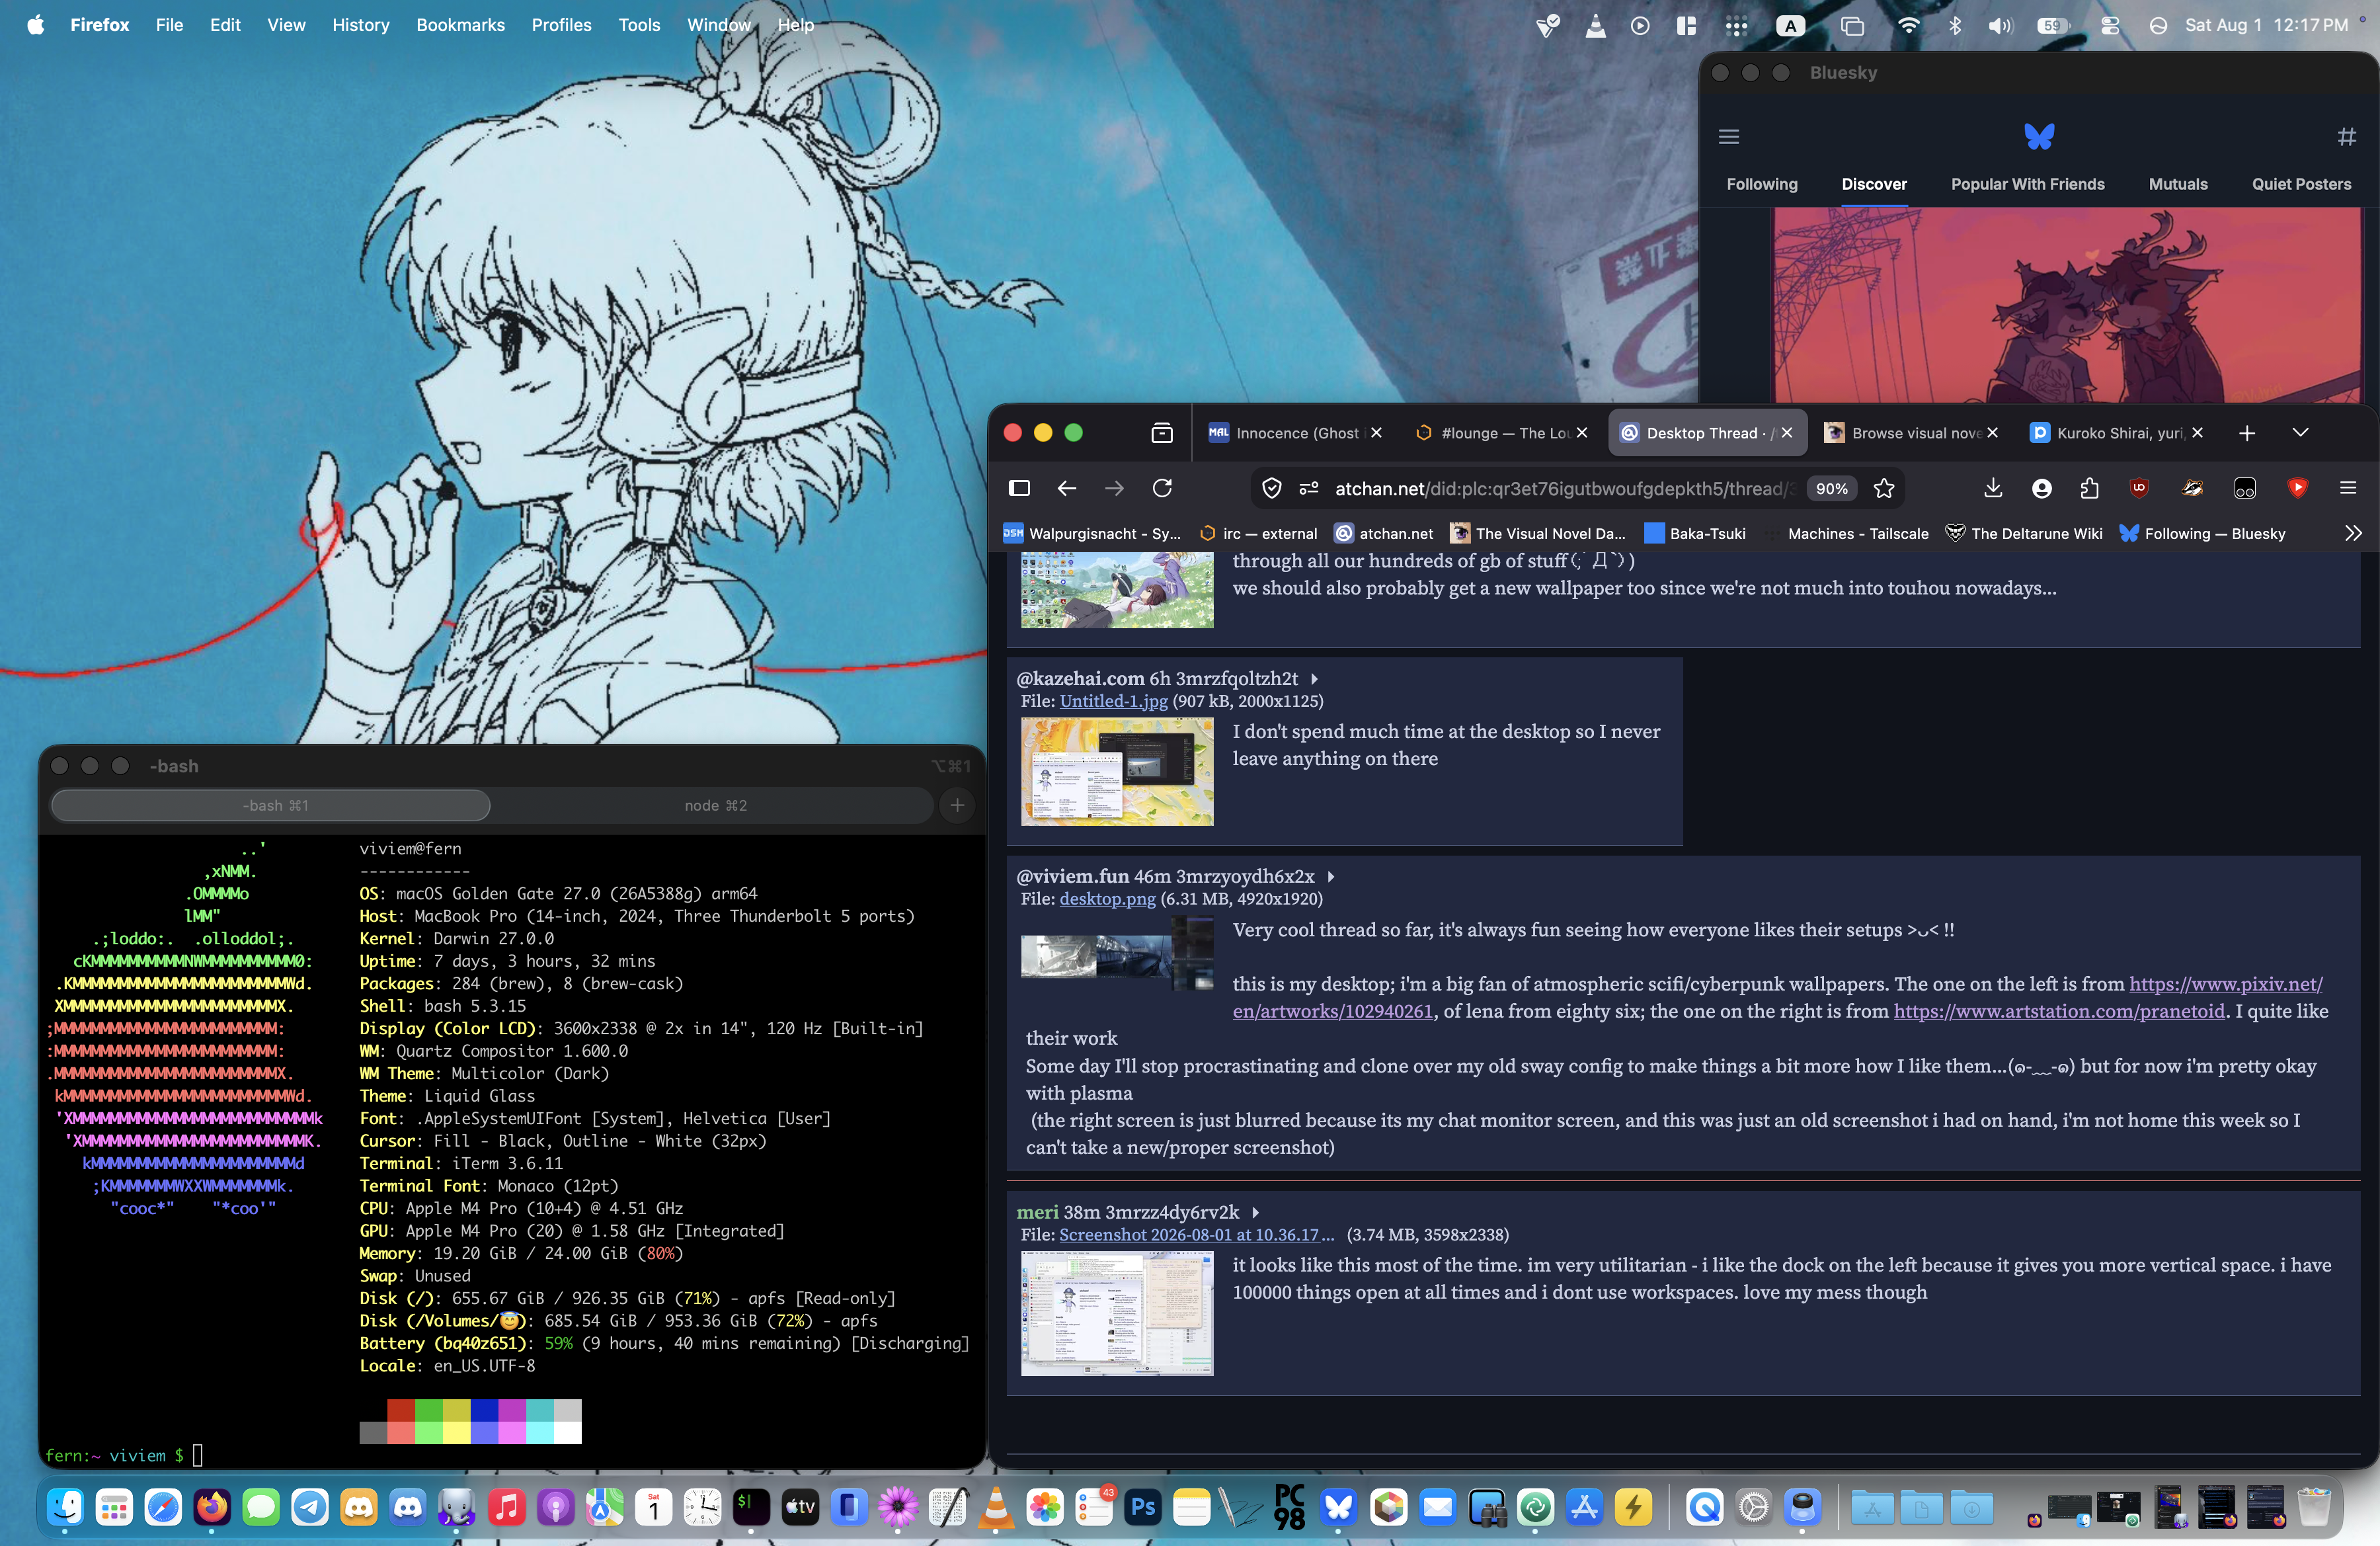This screenshot has height=1546, width=2380.
Task: Open System Settings from the Dock
Action: [1753, 1507]
